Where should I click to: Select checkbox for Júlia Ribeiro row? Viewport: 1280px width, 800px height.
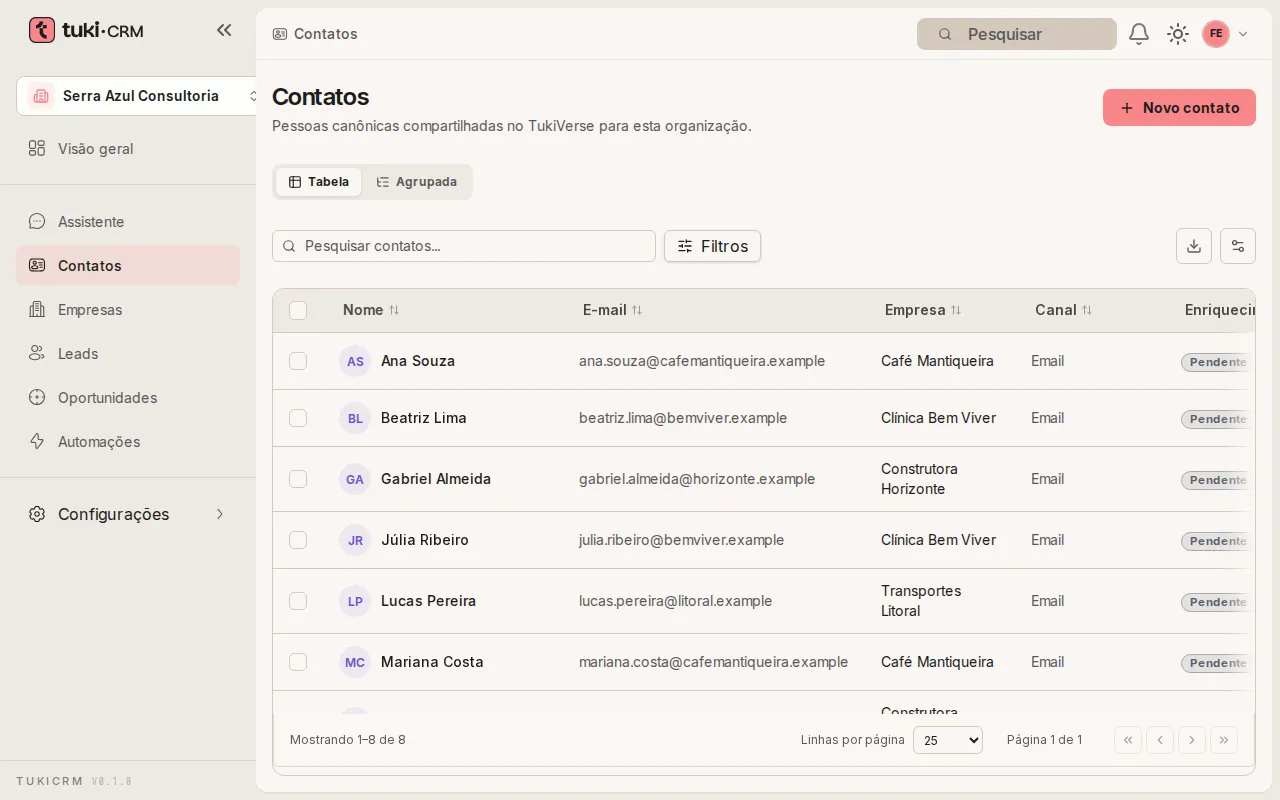point(298,540)
